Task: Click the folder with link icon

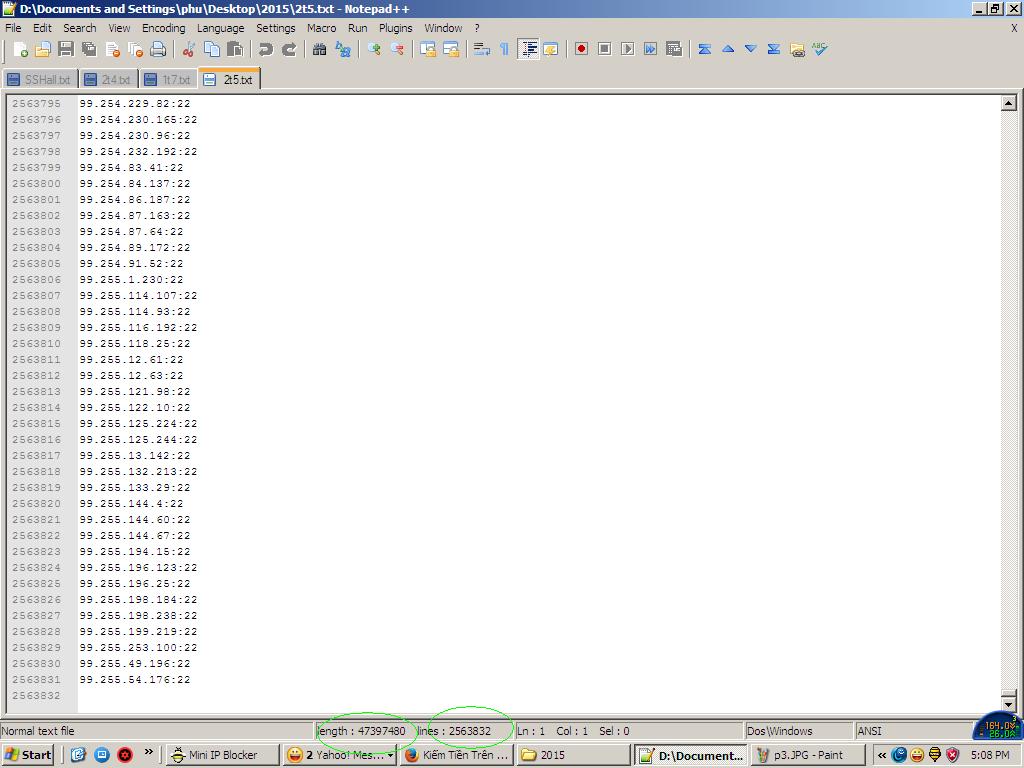Action: [x=797, y=50]
